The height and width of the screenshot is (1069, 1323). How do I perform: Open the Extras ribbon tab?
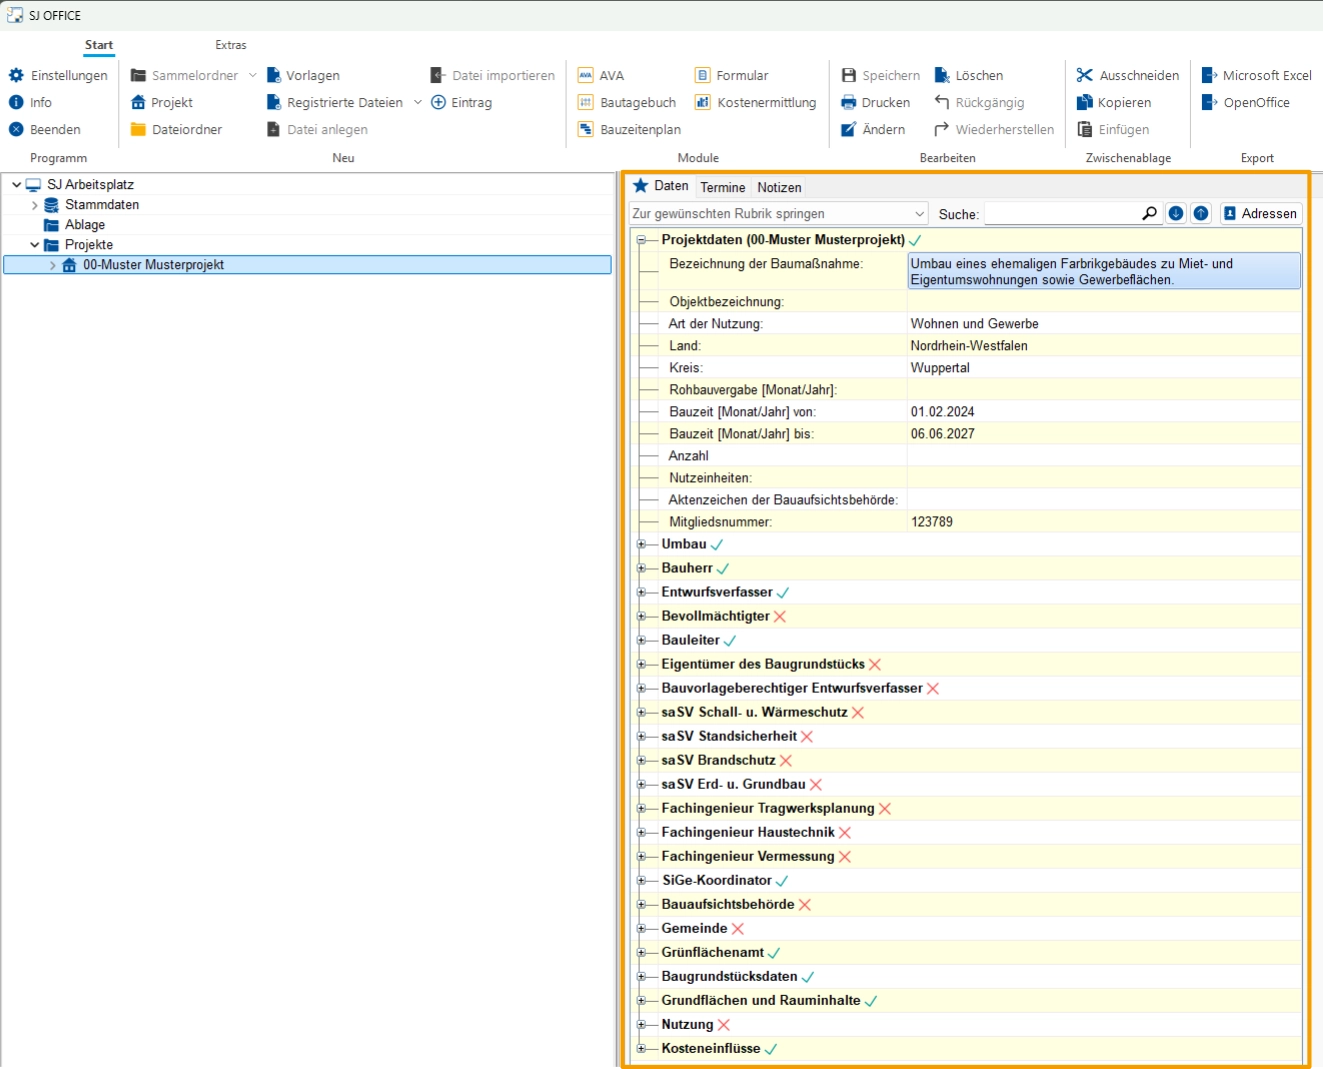click(230, 45)
